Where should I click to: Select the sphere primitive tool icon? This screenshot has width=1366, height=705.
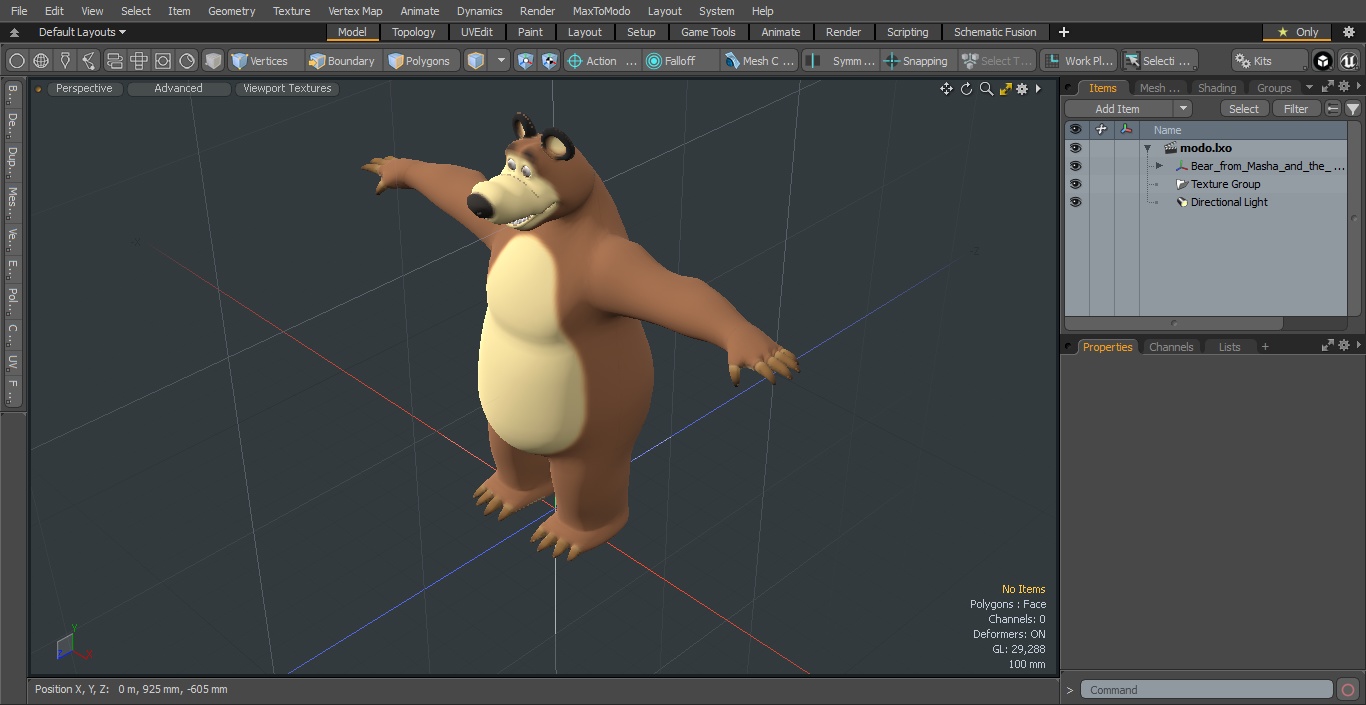(x=16, y=61)
